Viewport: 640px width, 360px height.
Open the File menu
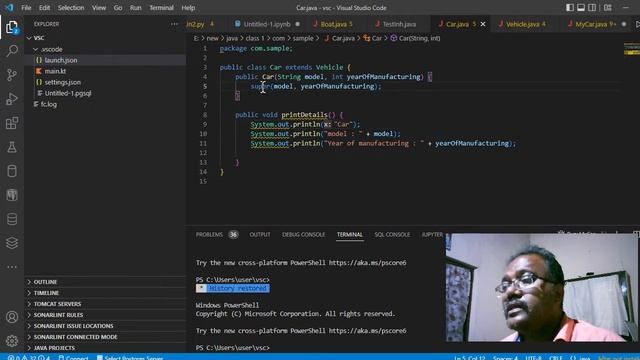pyautogui.click(x=26, y=8)
